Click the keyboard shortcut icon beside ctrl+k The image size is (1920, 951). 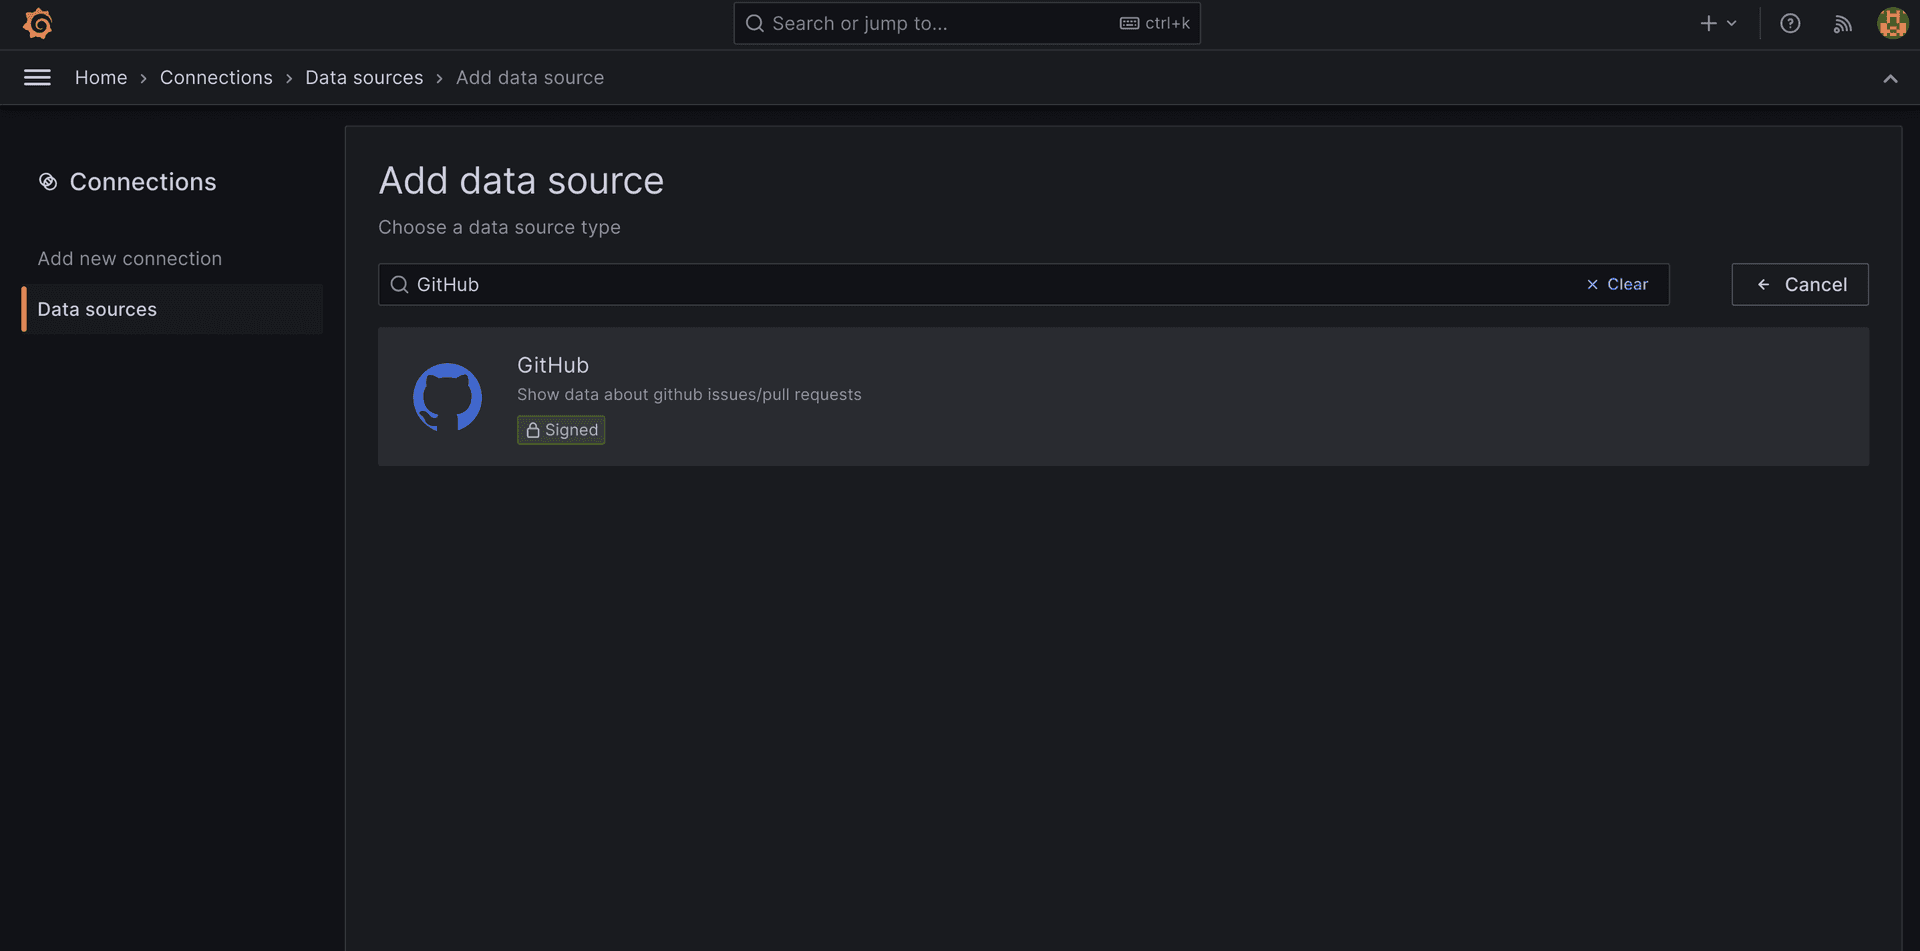tap(1130, 23)
